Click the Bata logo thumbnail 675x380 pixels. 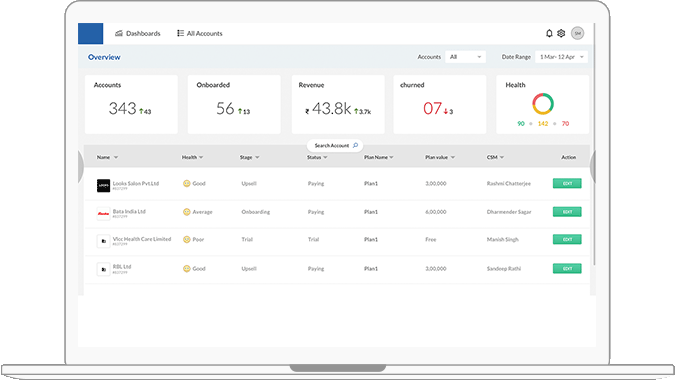tap(103, 213)
